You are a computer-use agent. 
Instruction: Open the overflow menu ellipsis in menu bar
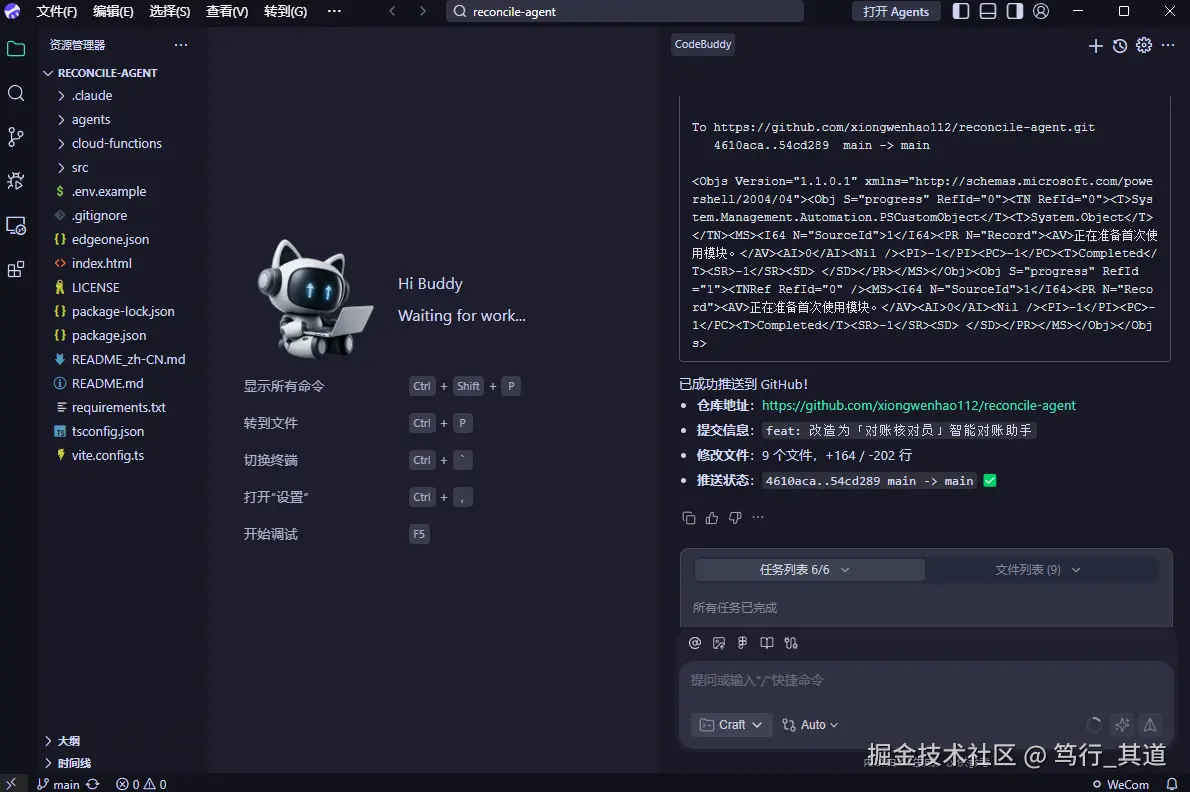(x=334, y=11)
